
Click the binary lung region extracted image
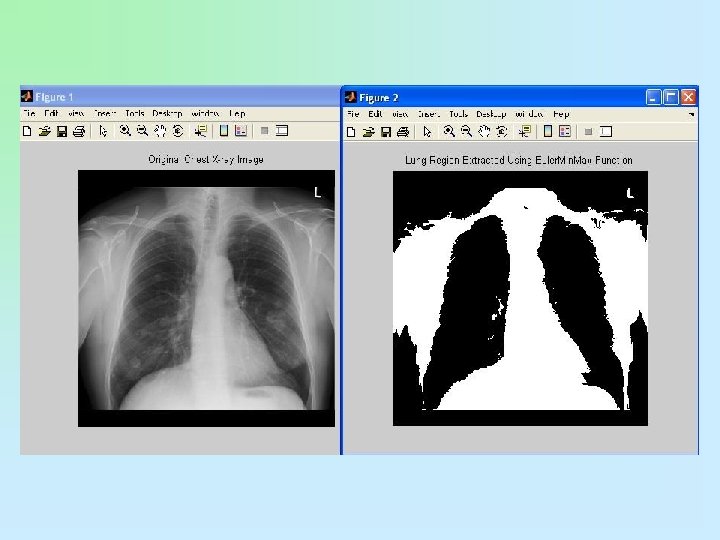click(520, 298)
